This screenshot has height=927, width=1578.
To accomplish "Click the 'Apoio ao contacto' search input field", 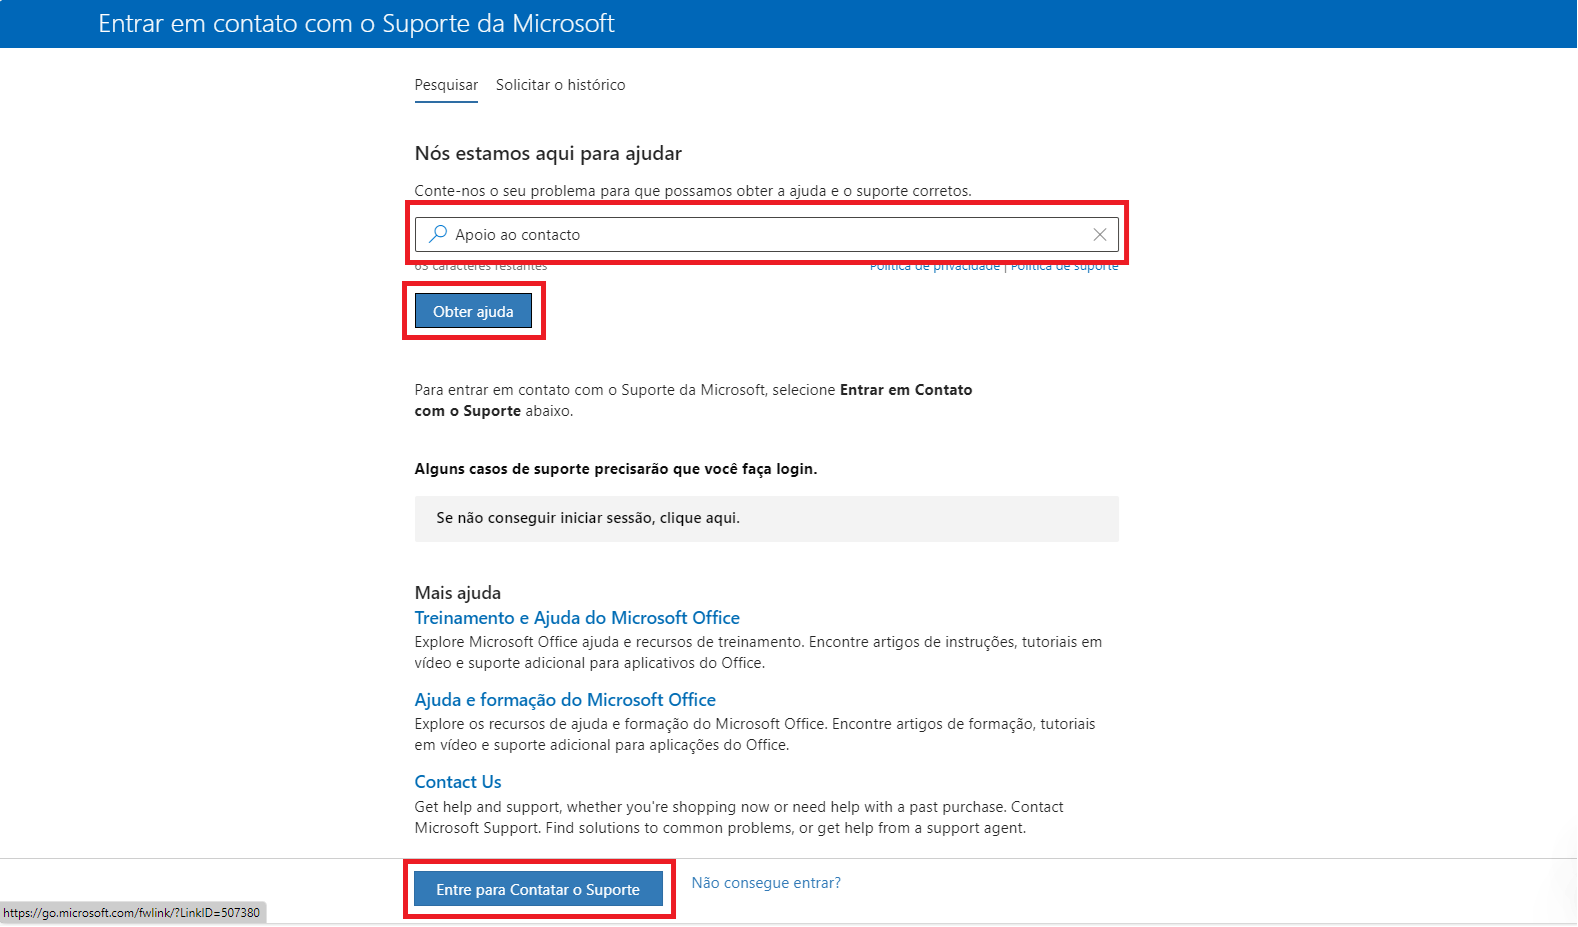I will click(767, 235).
